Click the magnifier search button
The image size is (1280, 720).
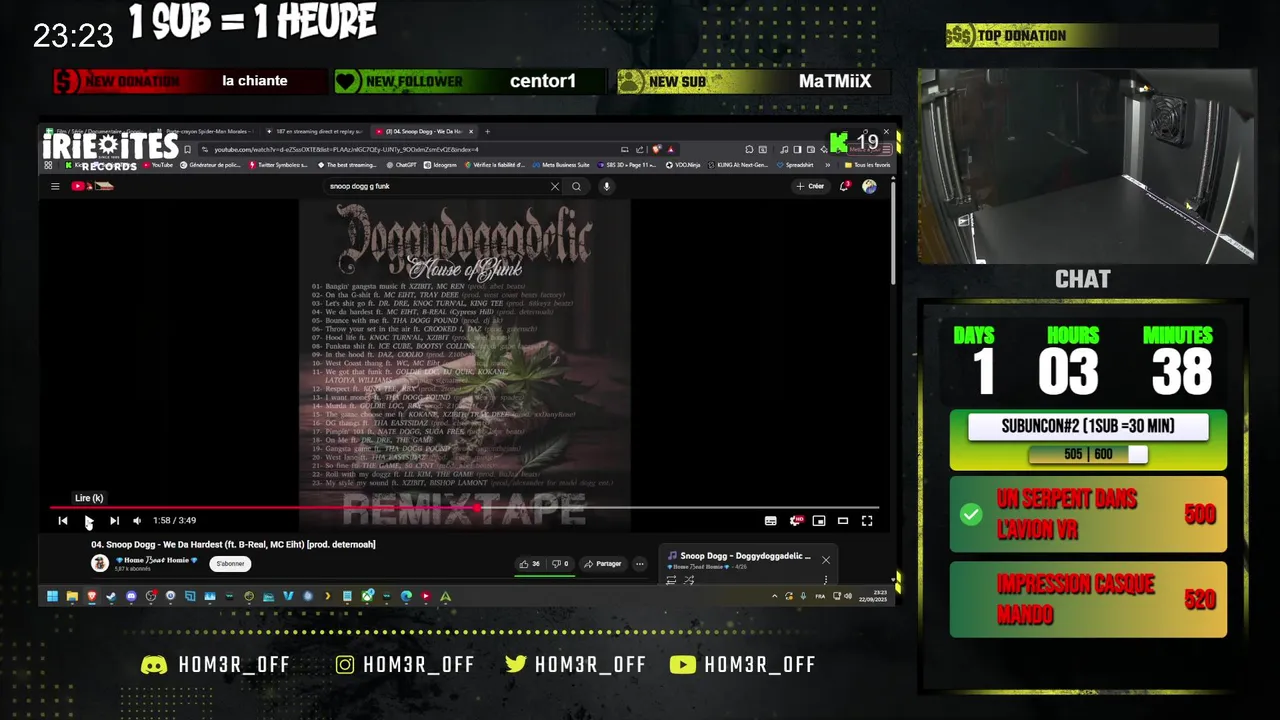[x=576, y=186]
